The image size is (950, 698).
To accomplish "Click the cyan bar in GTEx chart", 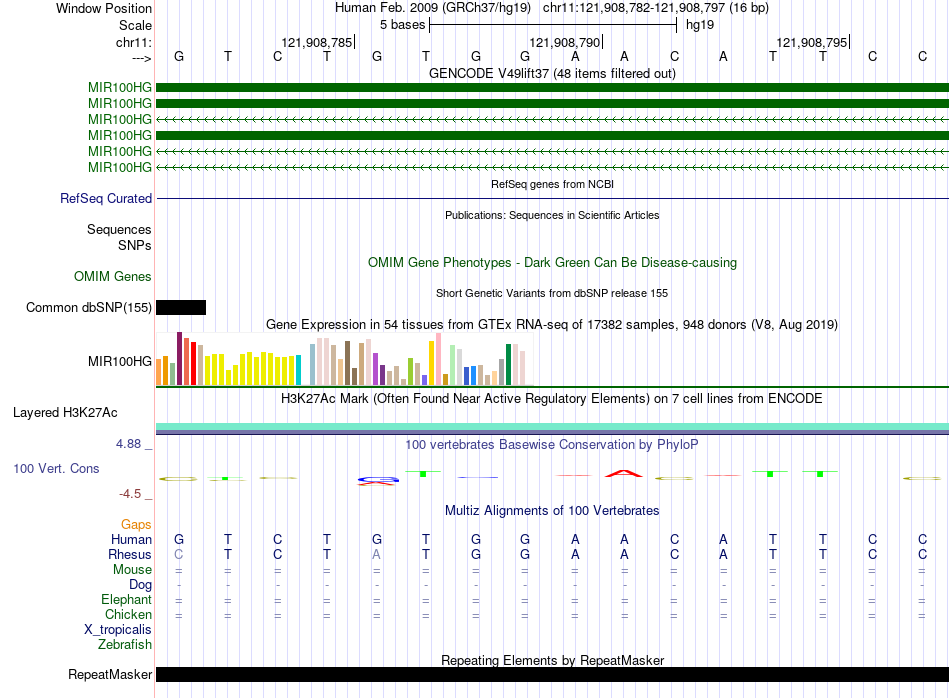I will tap(298, 370).
